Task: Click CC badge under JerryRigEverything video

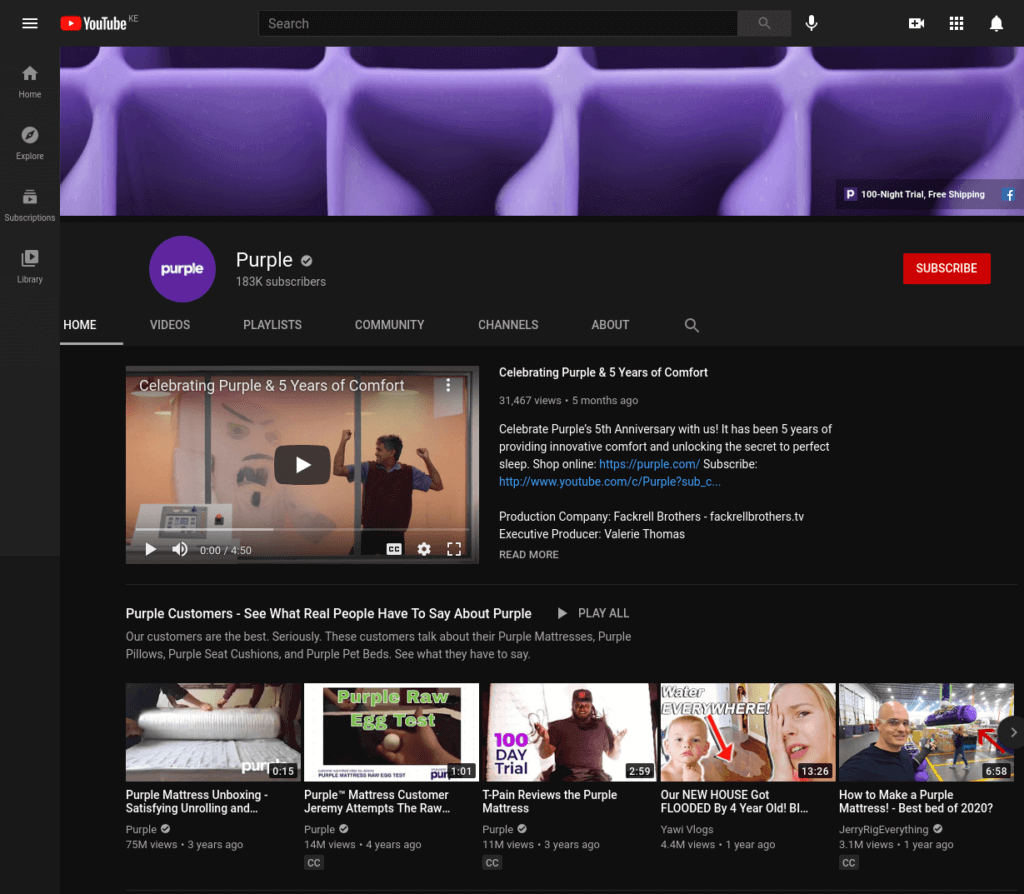Action: pos(848,863)
